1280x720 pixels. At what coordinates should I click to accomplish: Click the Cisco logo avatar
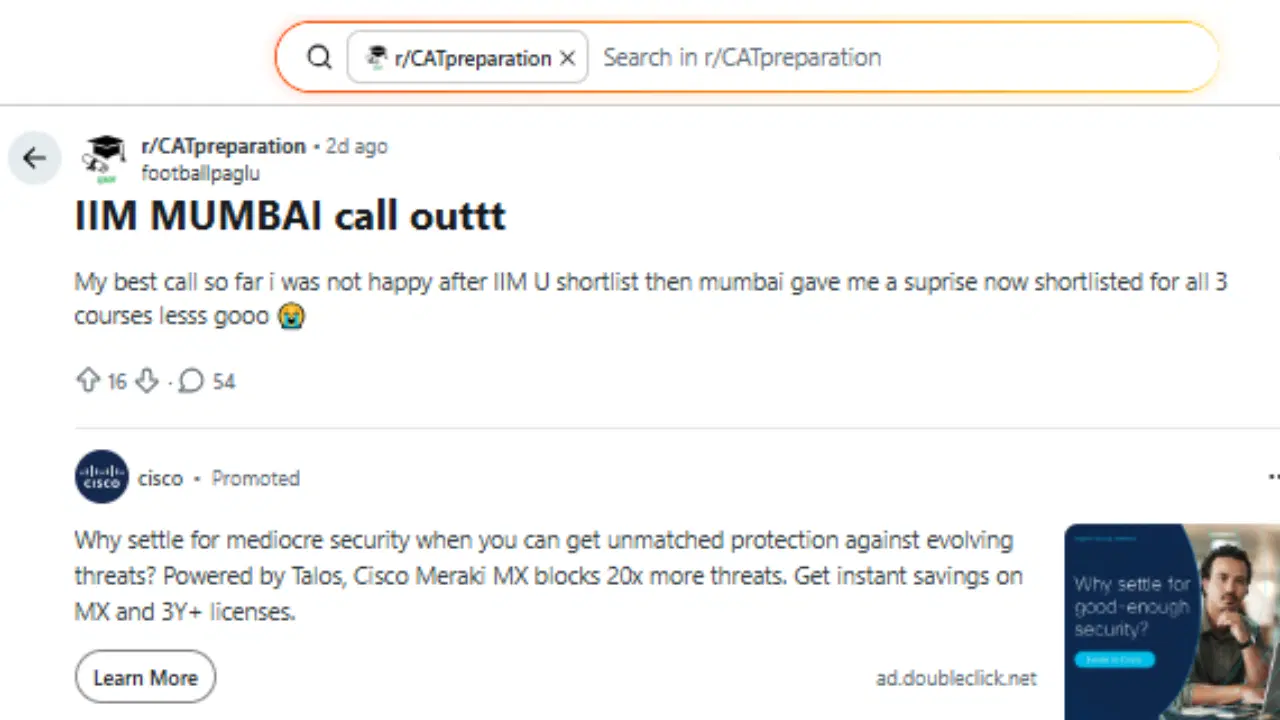click(x=102, y=477)
